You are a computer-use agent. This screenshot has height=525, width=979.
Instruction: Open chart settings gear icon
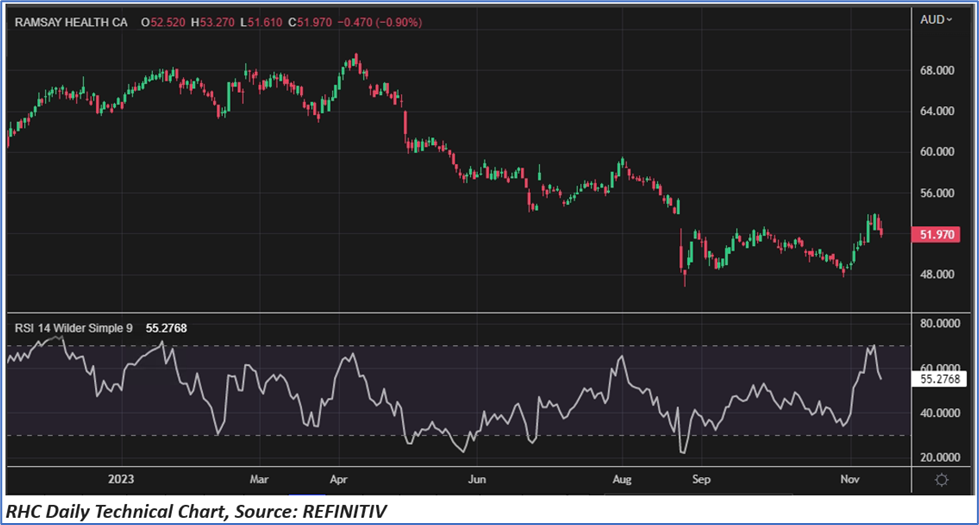tap(942, 480)
